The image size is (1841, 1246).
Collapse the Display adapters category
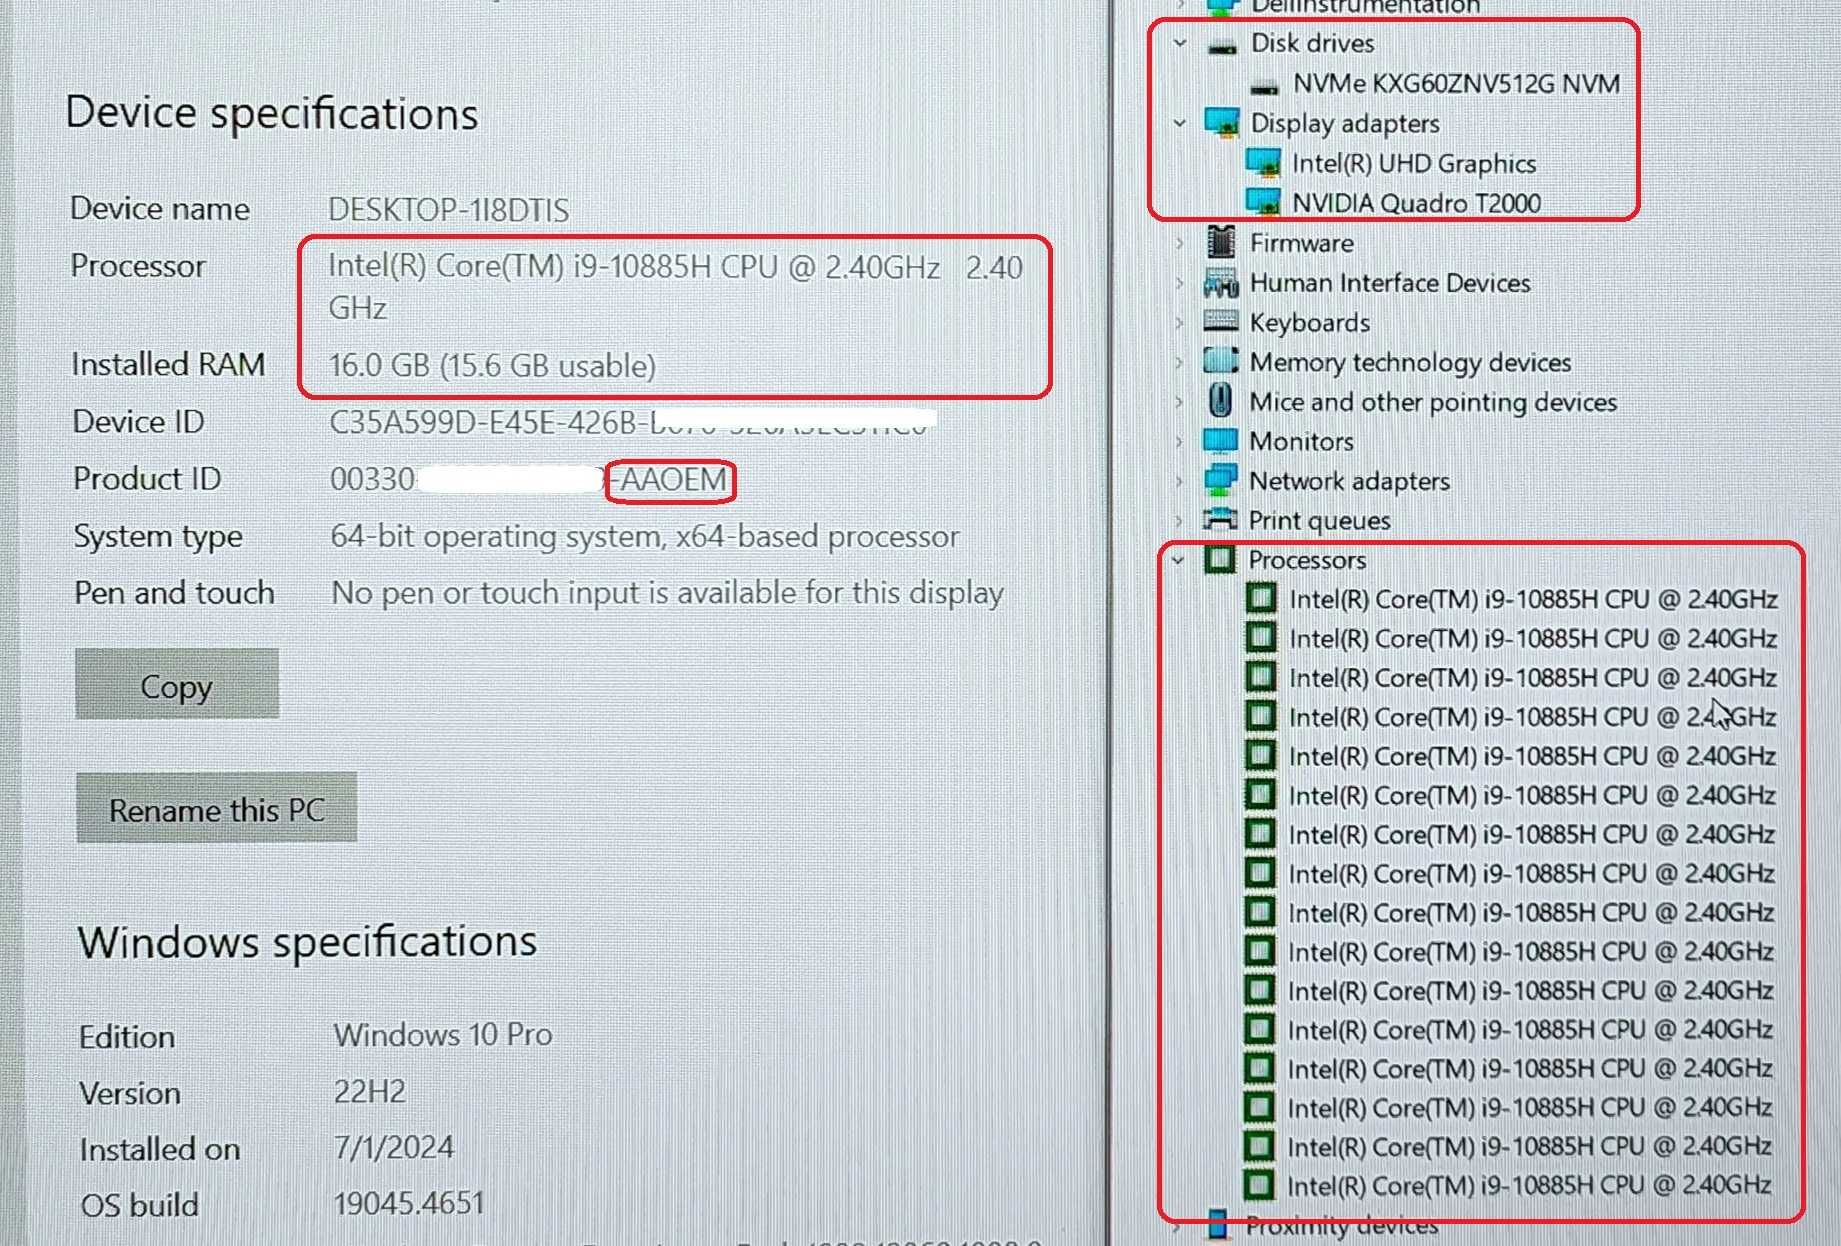pos(1180,123)
